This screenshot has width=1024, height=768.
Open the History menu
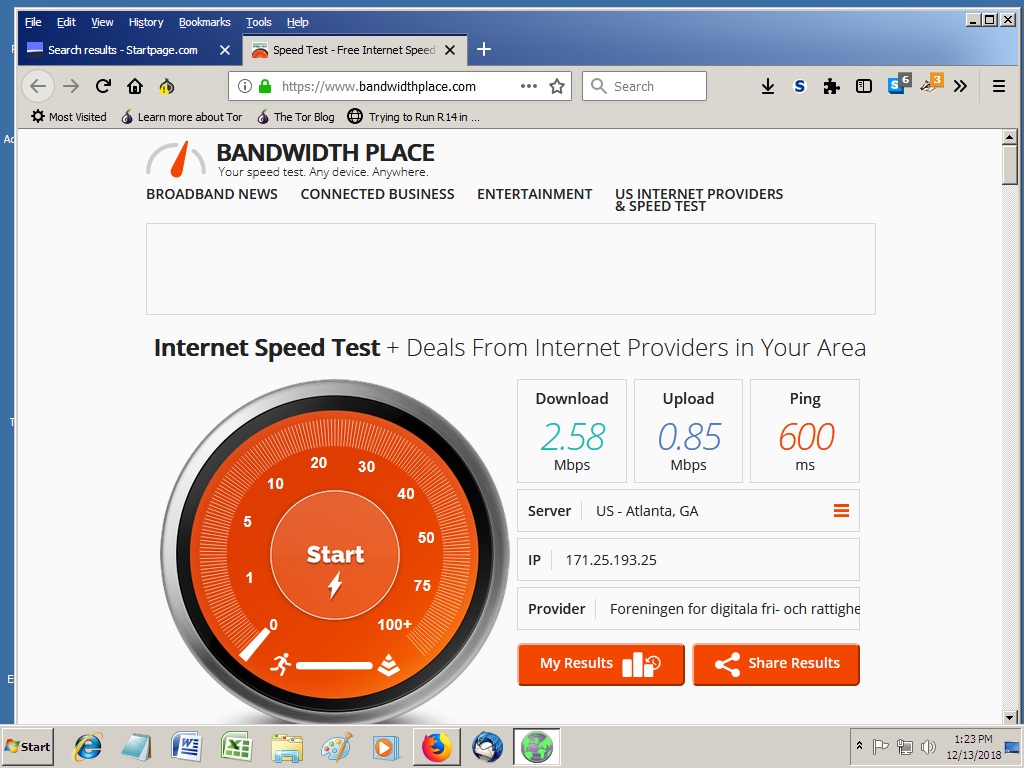(146, 22)
